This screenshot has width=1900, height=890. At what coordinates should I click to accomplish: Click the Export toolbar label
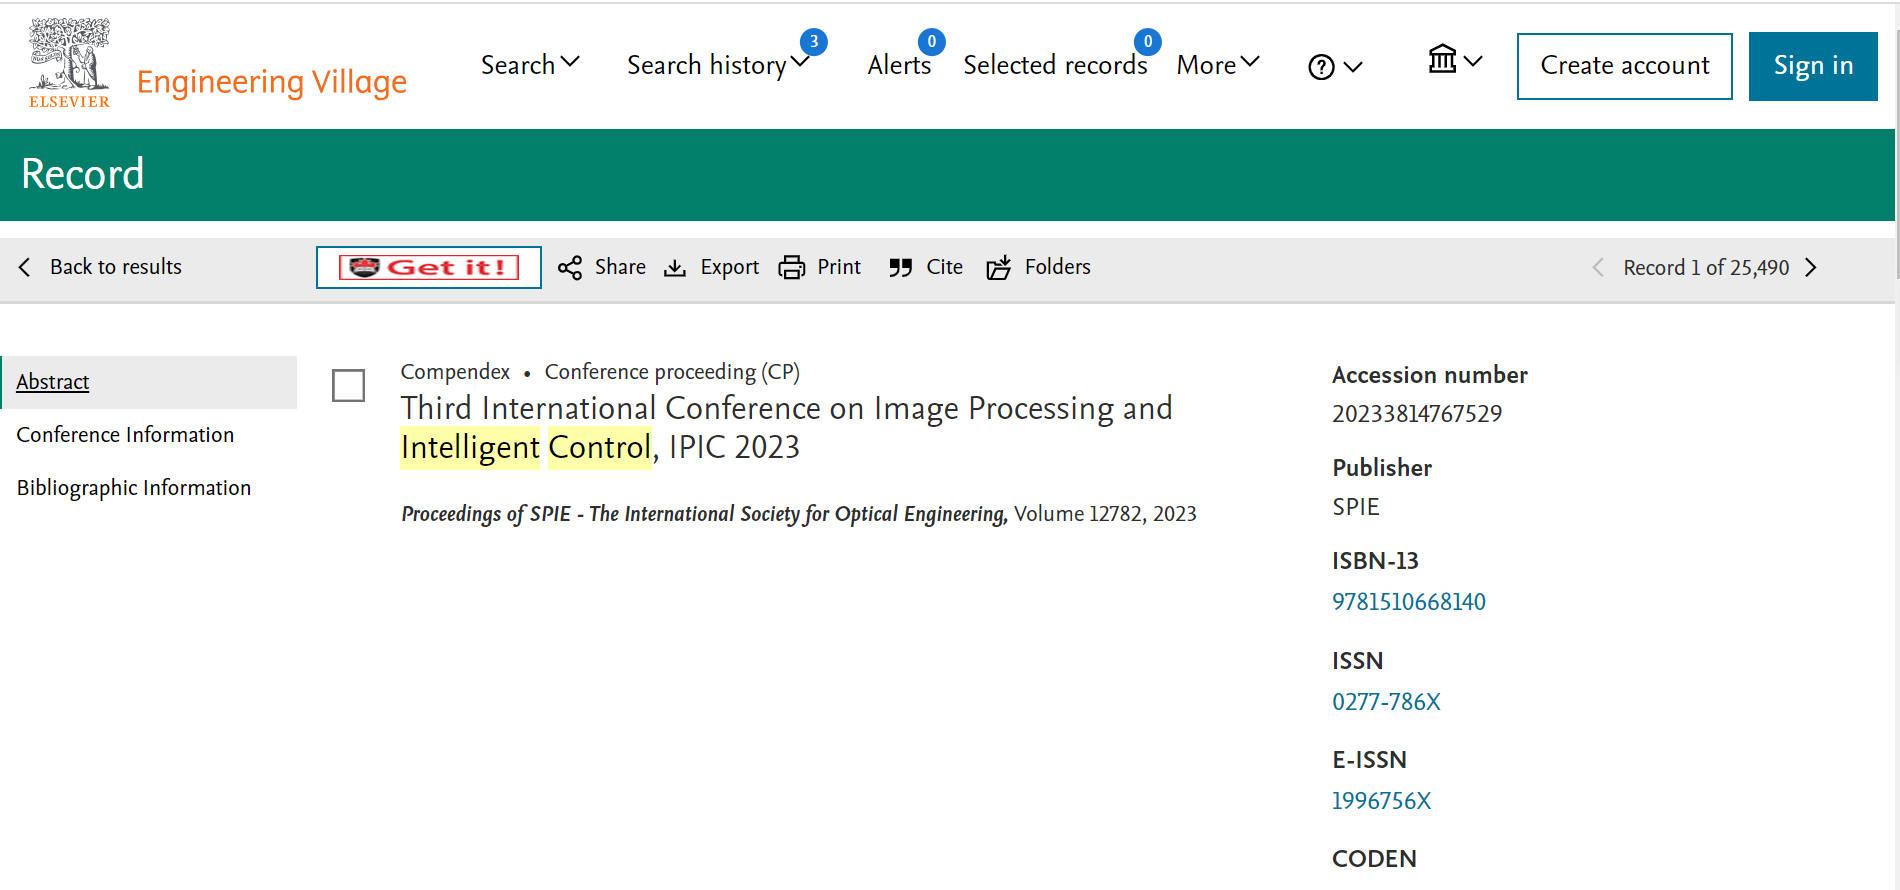click(729, 267)
